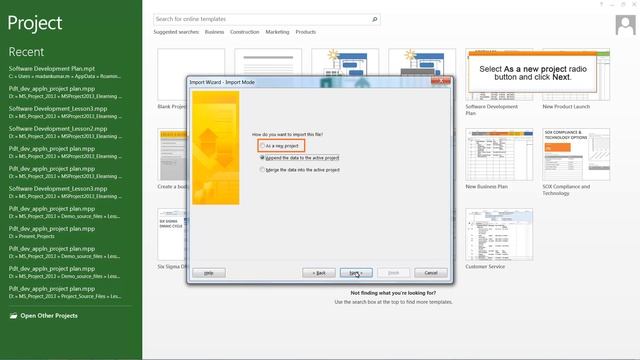Cancel the Import Wizard dialog
The width and height of the screenshot is (640, 360).
point(431,273)
